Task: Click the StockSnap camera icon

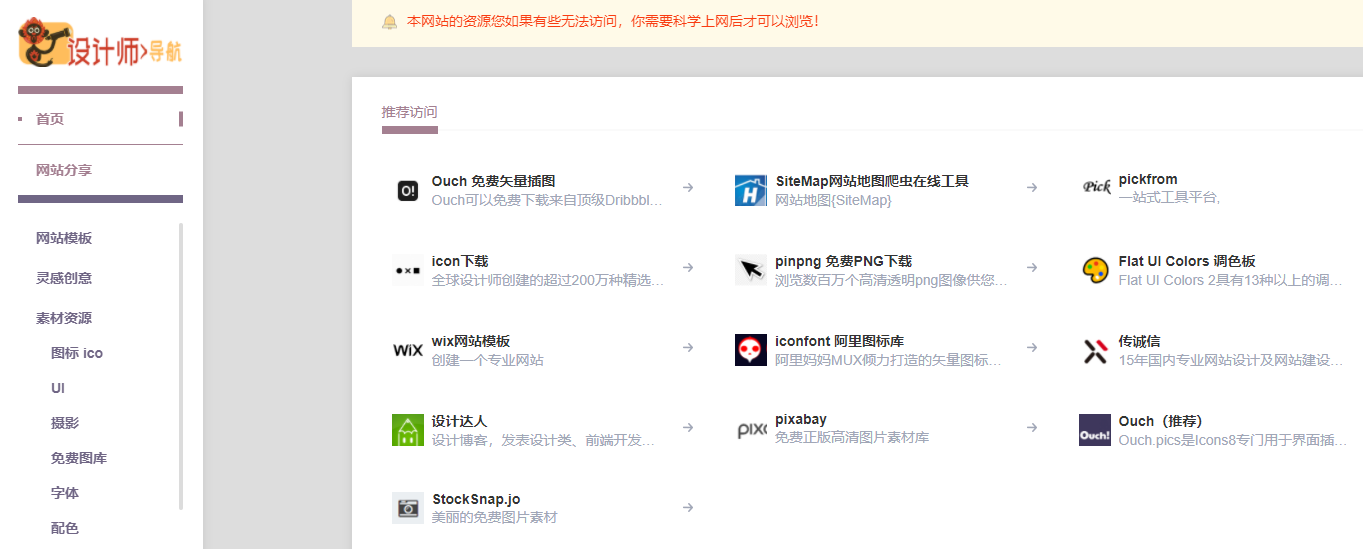Action: coord(407,508)
